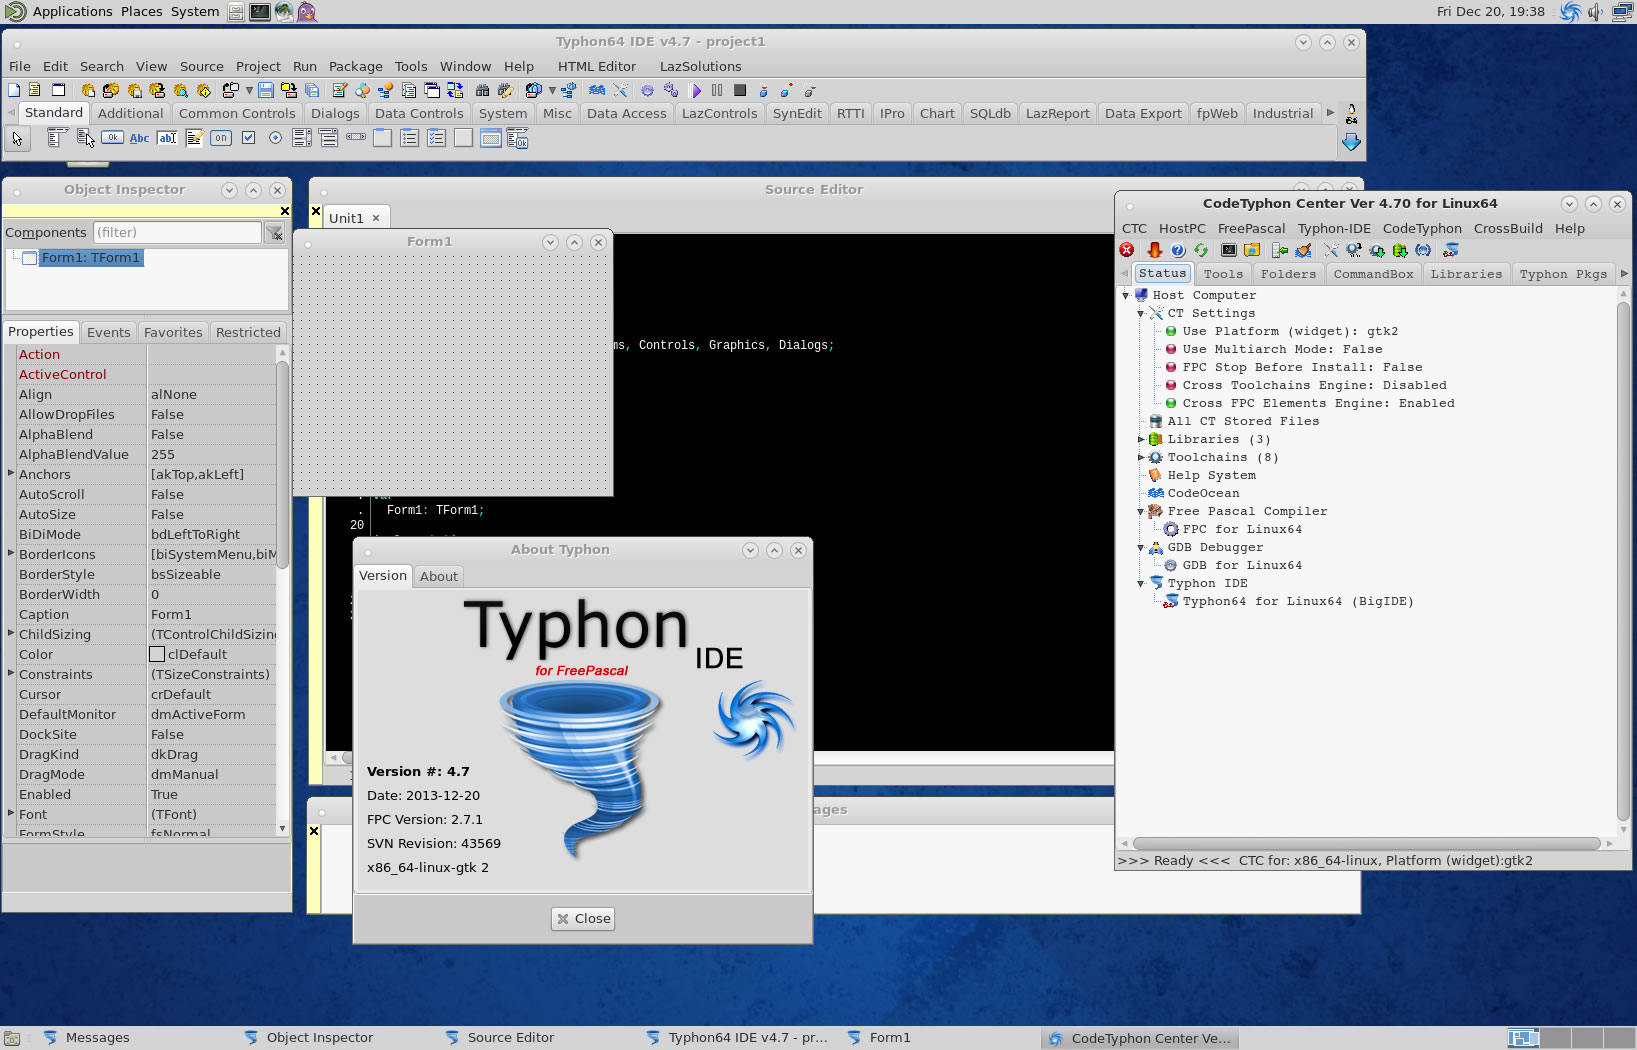Click the Close button in About Typhon
Screen dimensions: 1637x1050
584,918
